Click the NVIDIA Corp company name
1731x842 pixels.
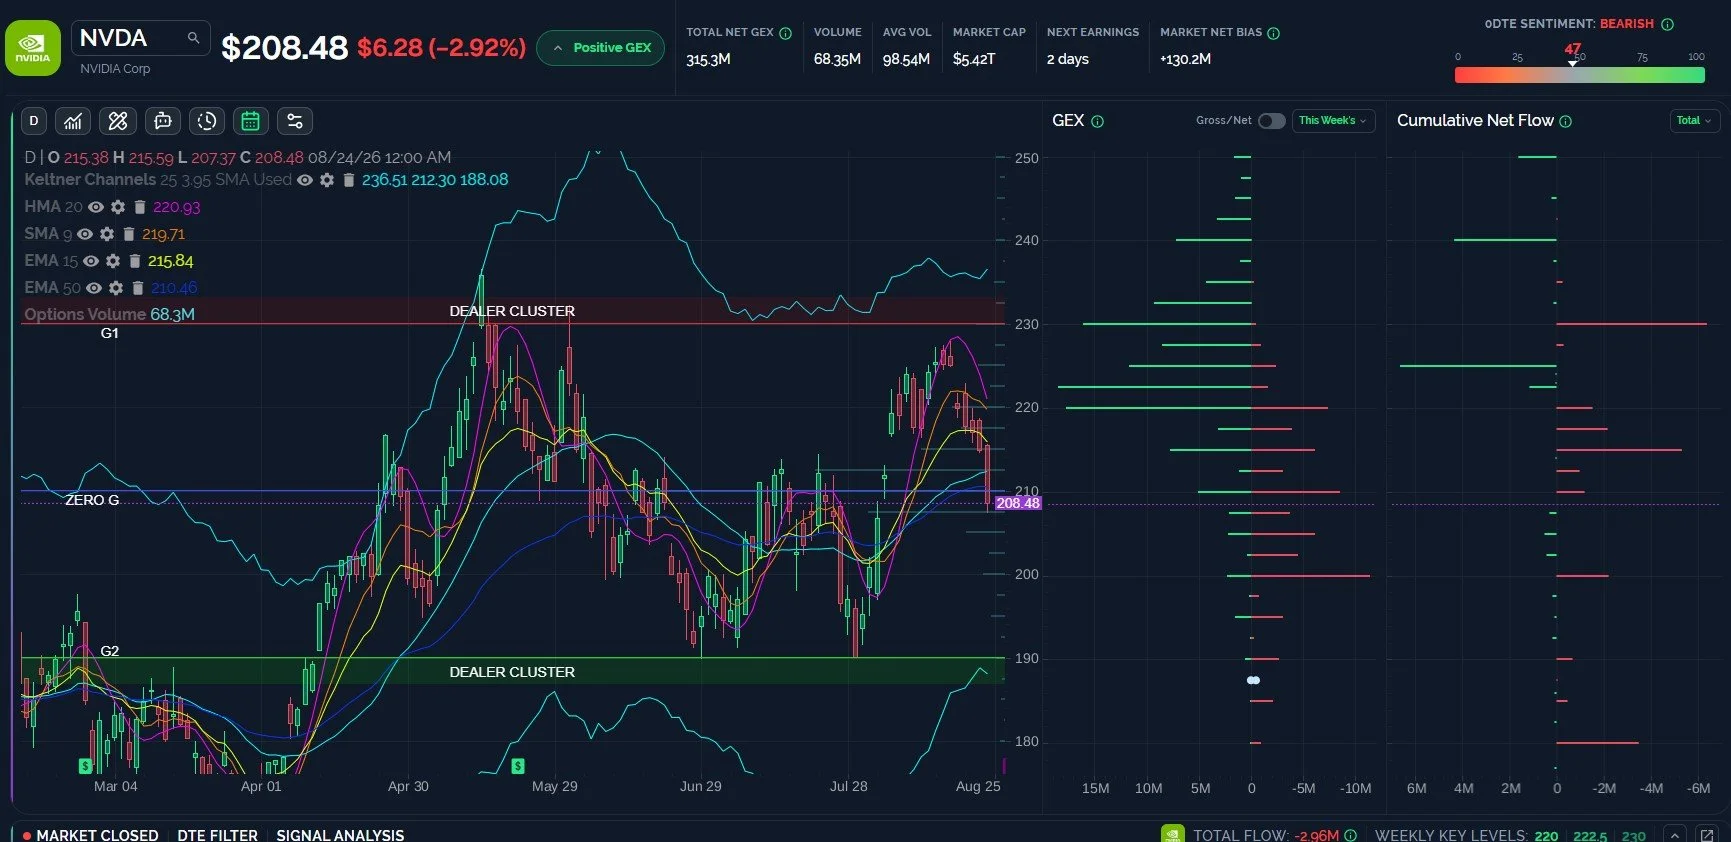click(115, 69)
